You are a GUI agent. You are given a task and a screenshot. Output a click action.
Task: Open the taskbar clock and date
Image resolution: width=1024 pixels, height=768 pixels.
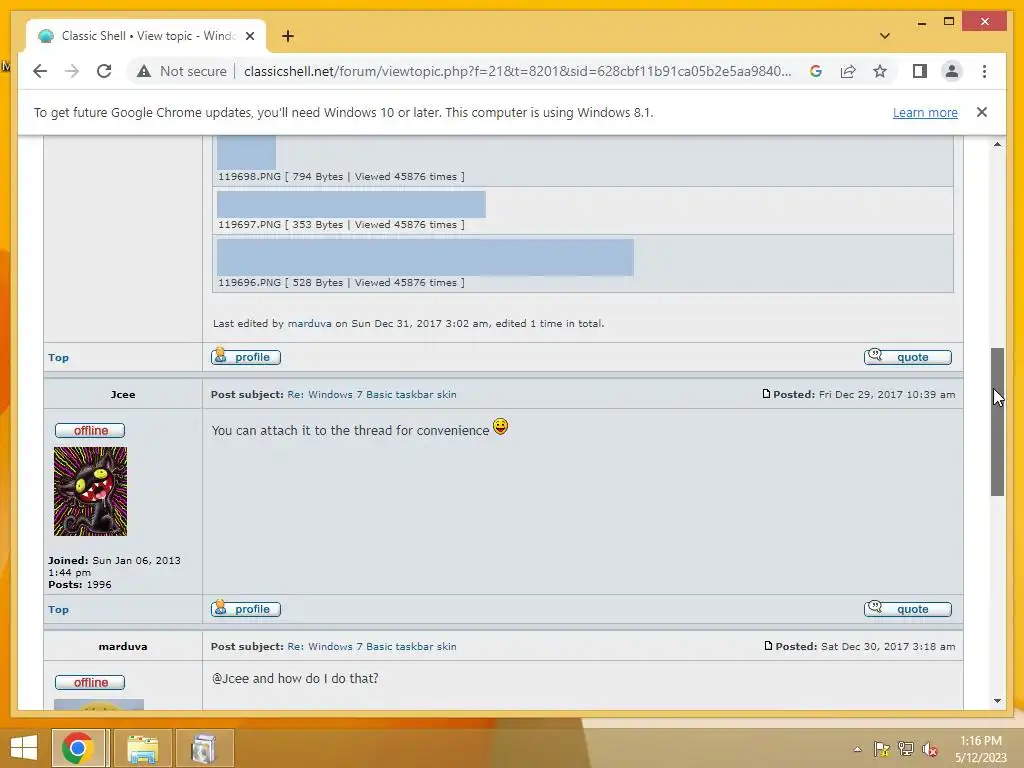(x=981, y=749)
